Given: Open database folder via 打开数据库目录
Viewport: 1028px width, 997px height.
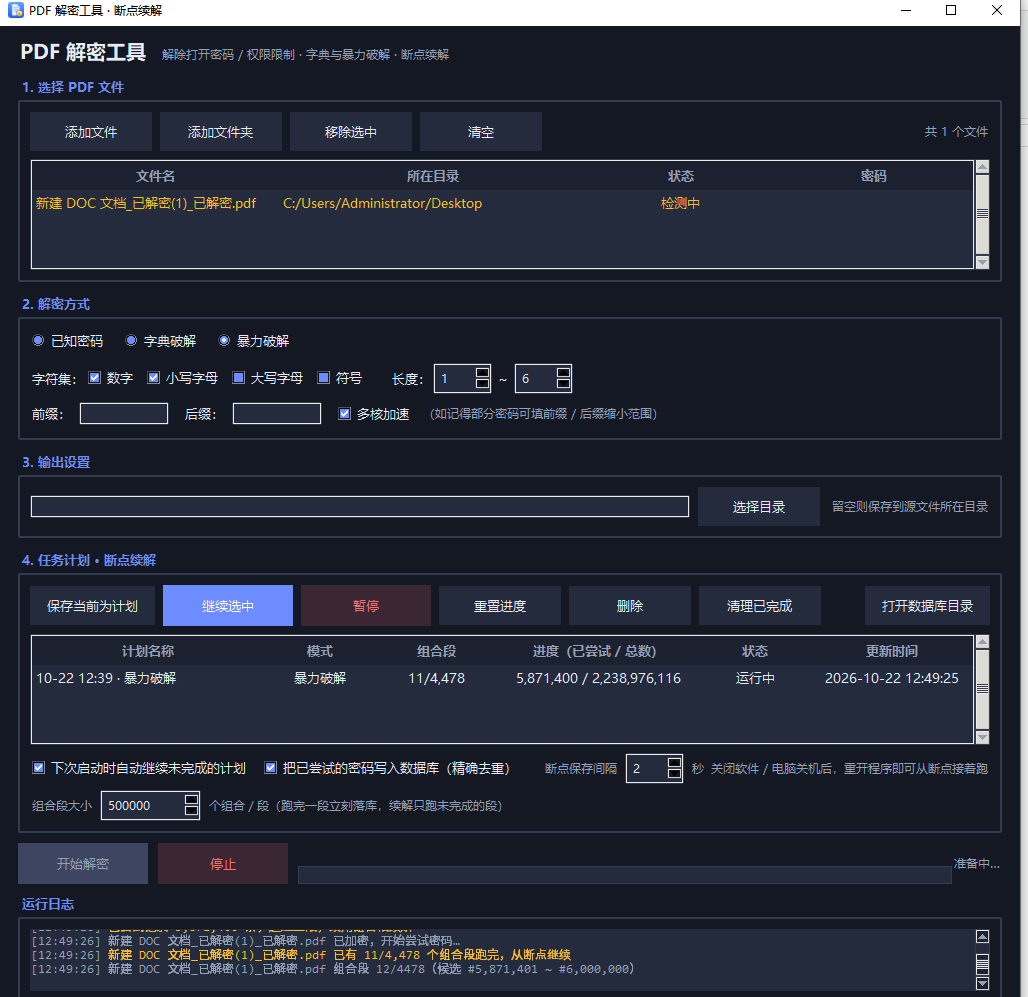Looking at the screenshot, I should pos(927,606).
